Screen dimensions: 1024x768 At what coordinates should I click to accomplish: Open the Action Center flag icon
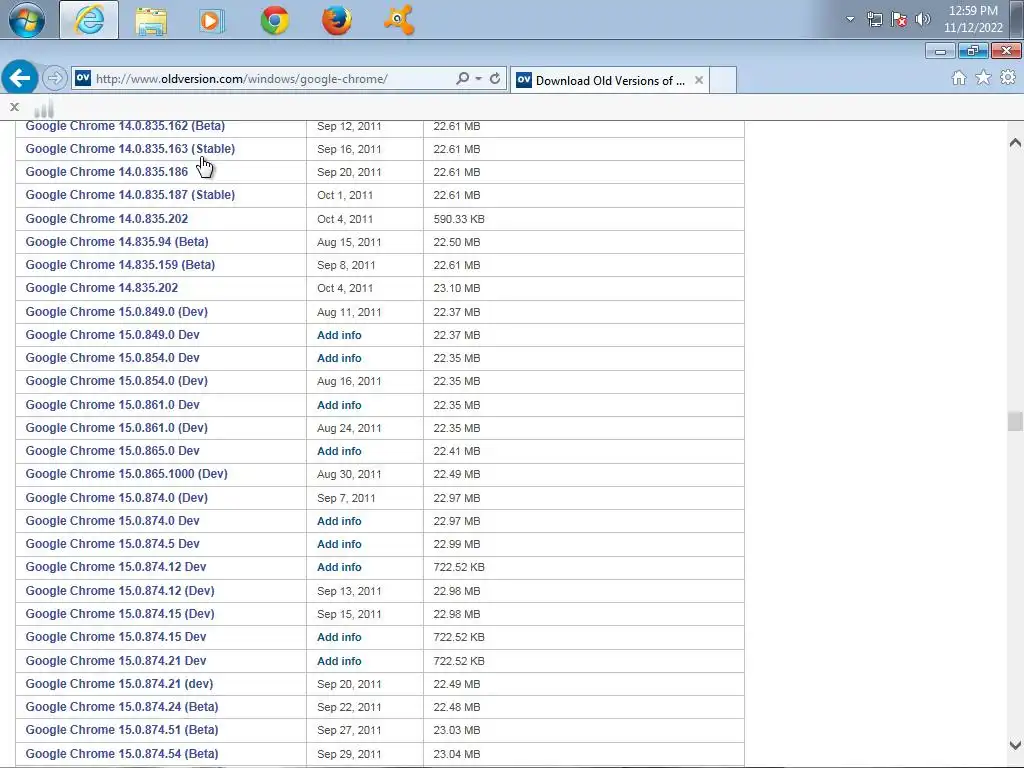(x=899, y=19)
